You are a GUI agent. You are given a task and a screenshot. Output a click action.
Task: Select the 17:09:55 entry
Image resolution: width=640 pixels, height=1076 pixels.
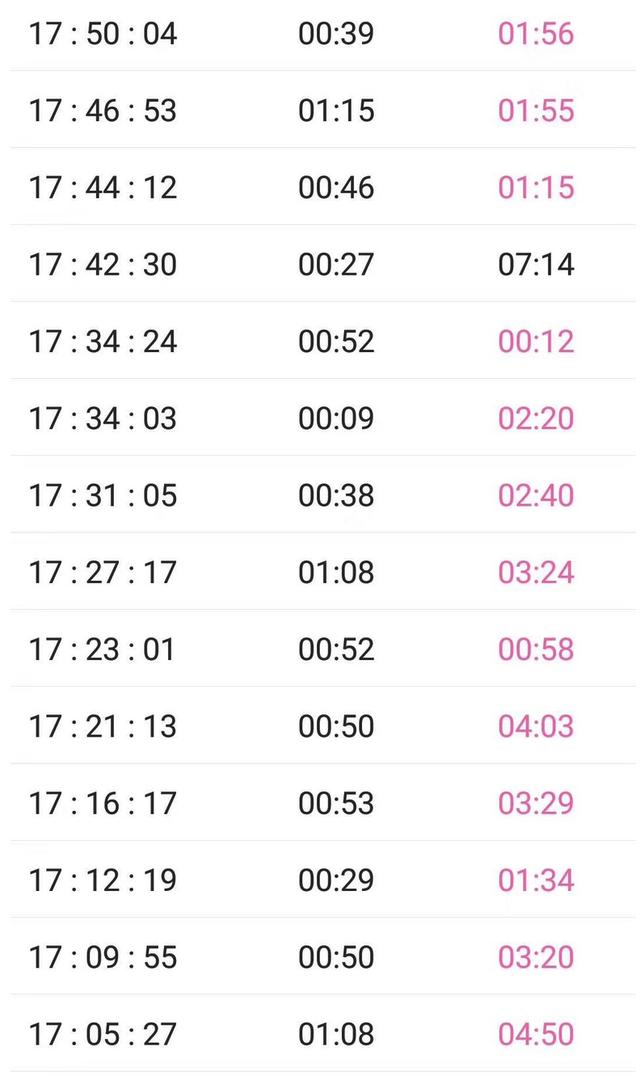click(102, 957)
